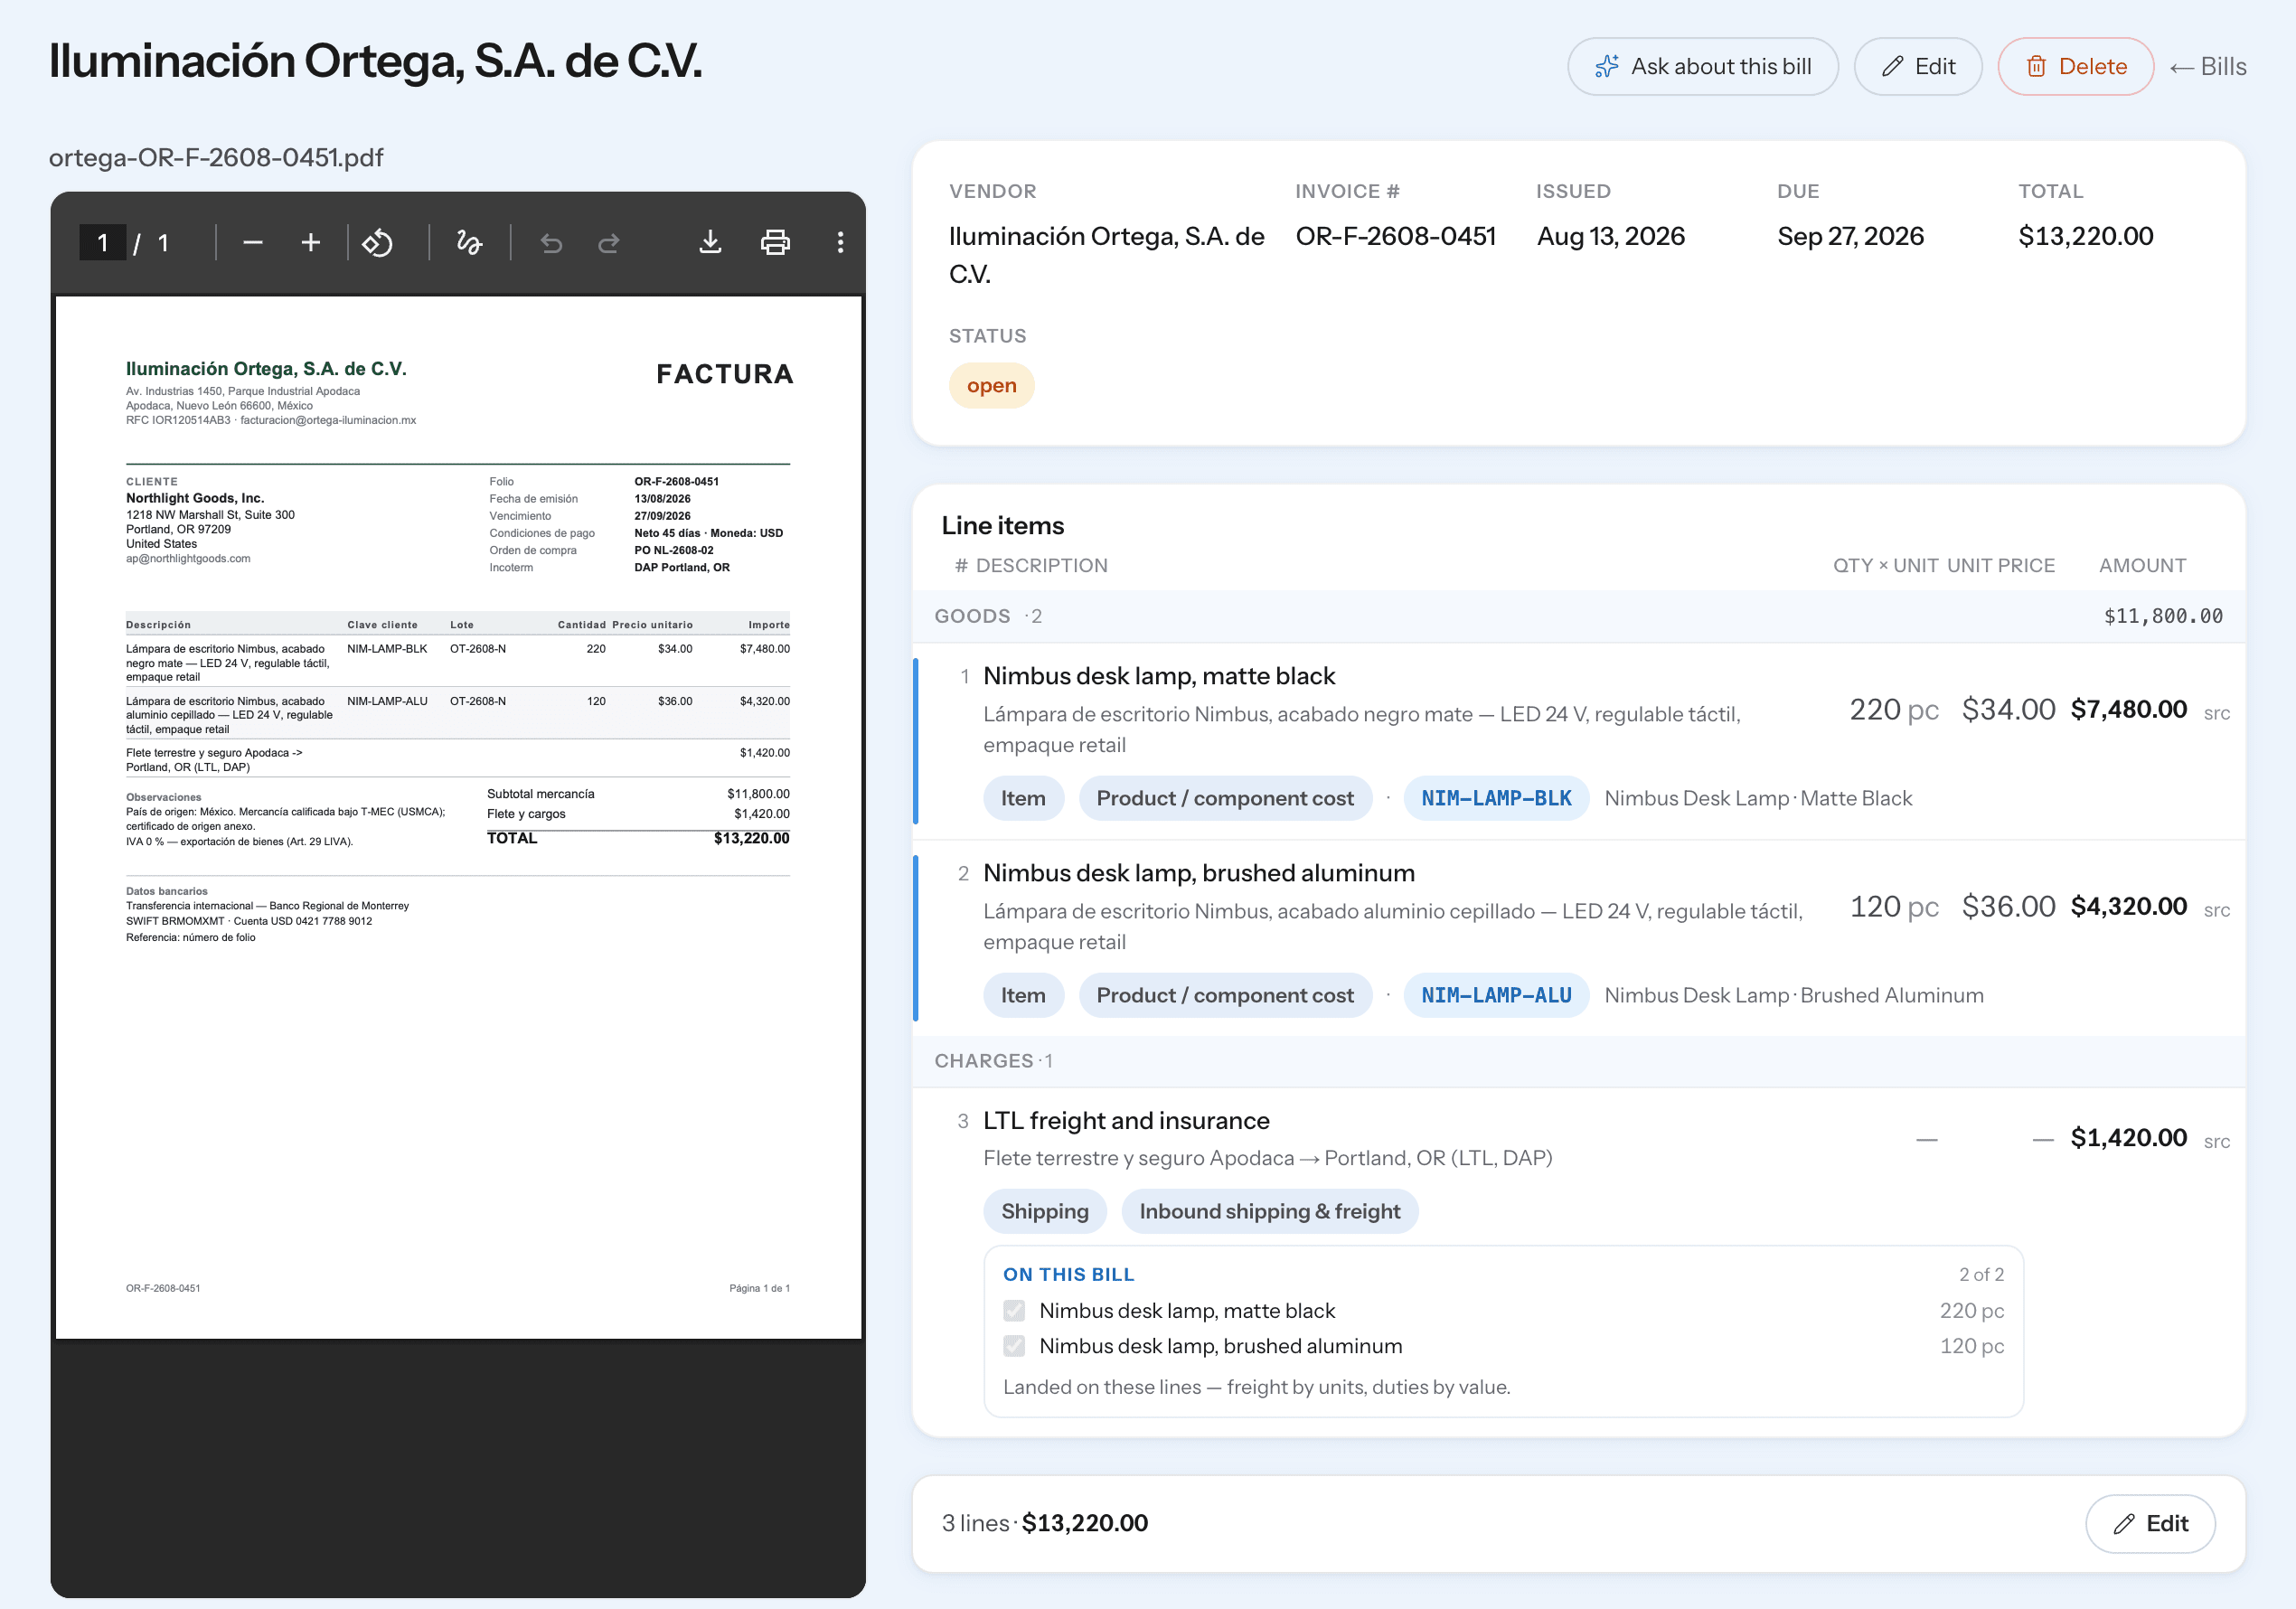Image resolution: width=2296 pixels, height=1609 pixels.
Task: Click the $36.00 unit price value
Action: [2008, 907]
